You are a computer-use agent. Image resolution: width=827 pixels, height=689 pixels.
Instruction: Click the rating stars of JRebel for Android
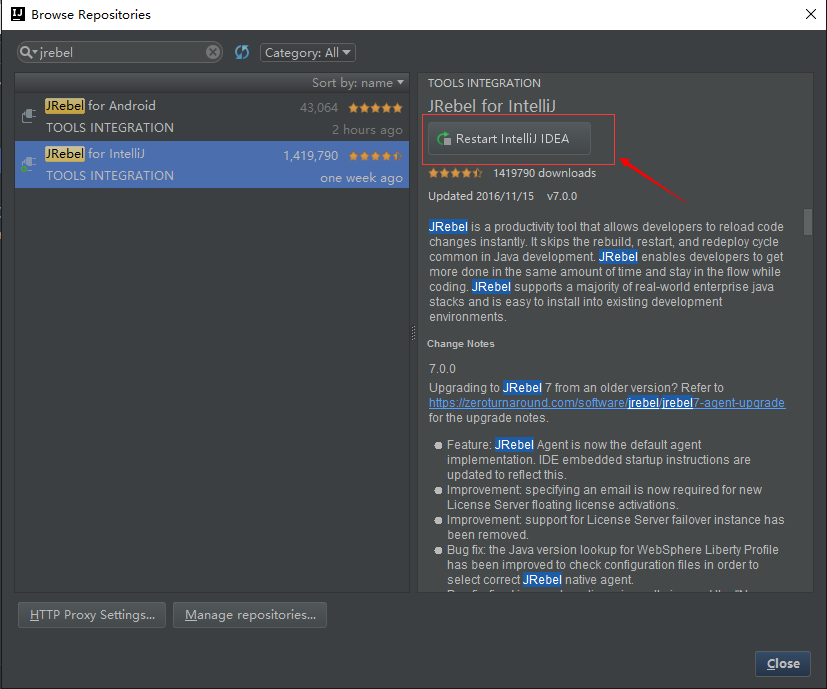[375, 108]
